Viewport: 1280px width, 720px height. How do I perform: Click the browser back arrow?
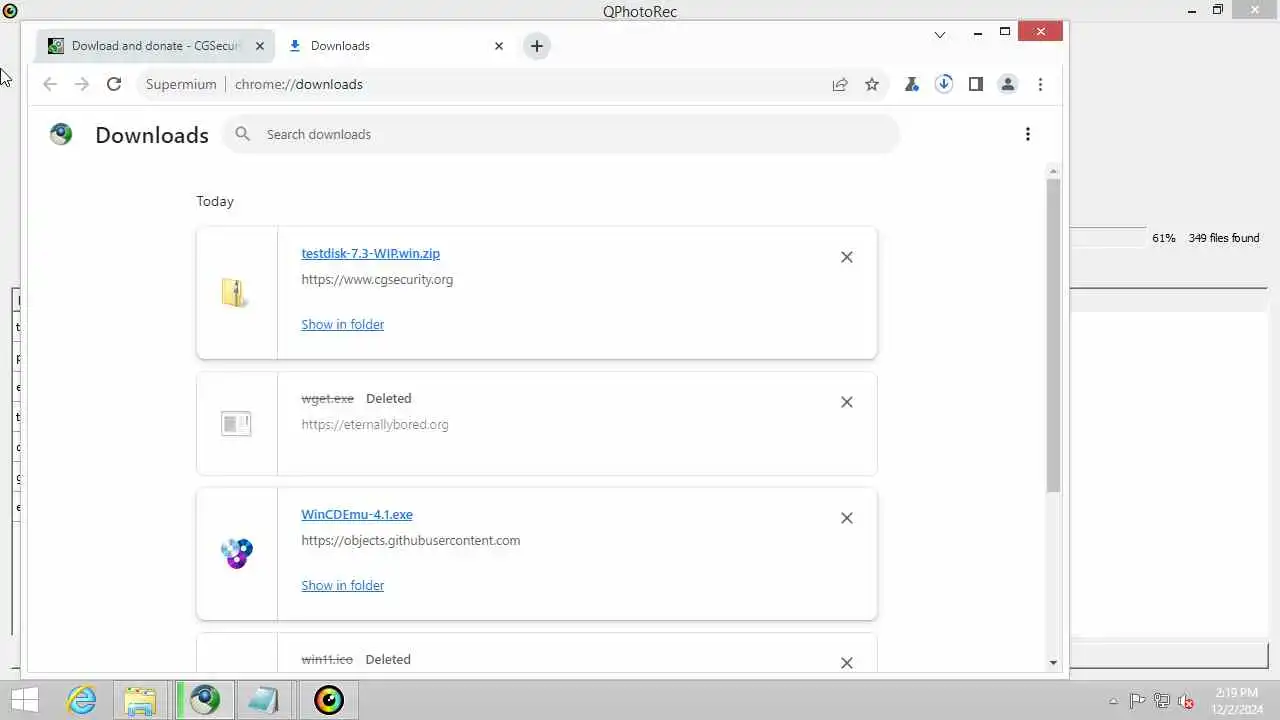pos(50,84)
